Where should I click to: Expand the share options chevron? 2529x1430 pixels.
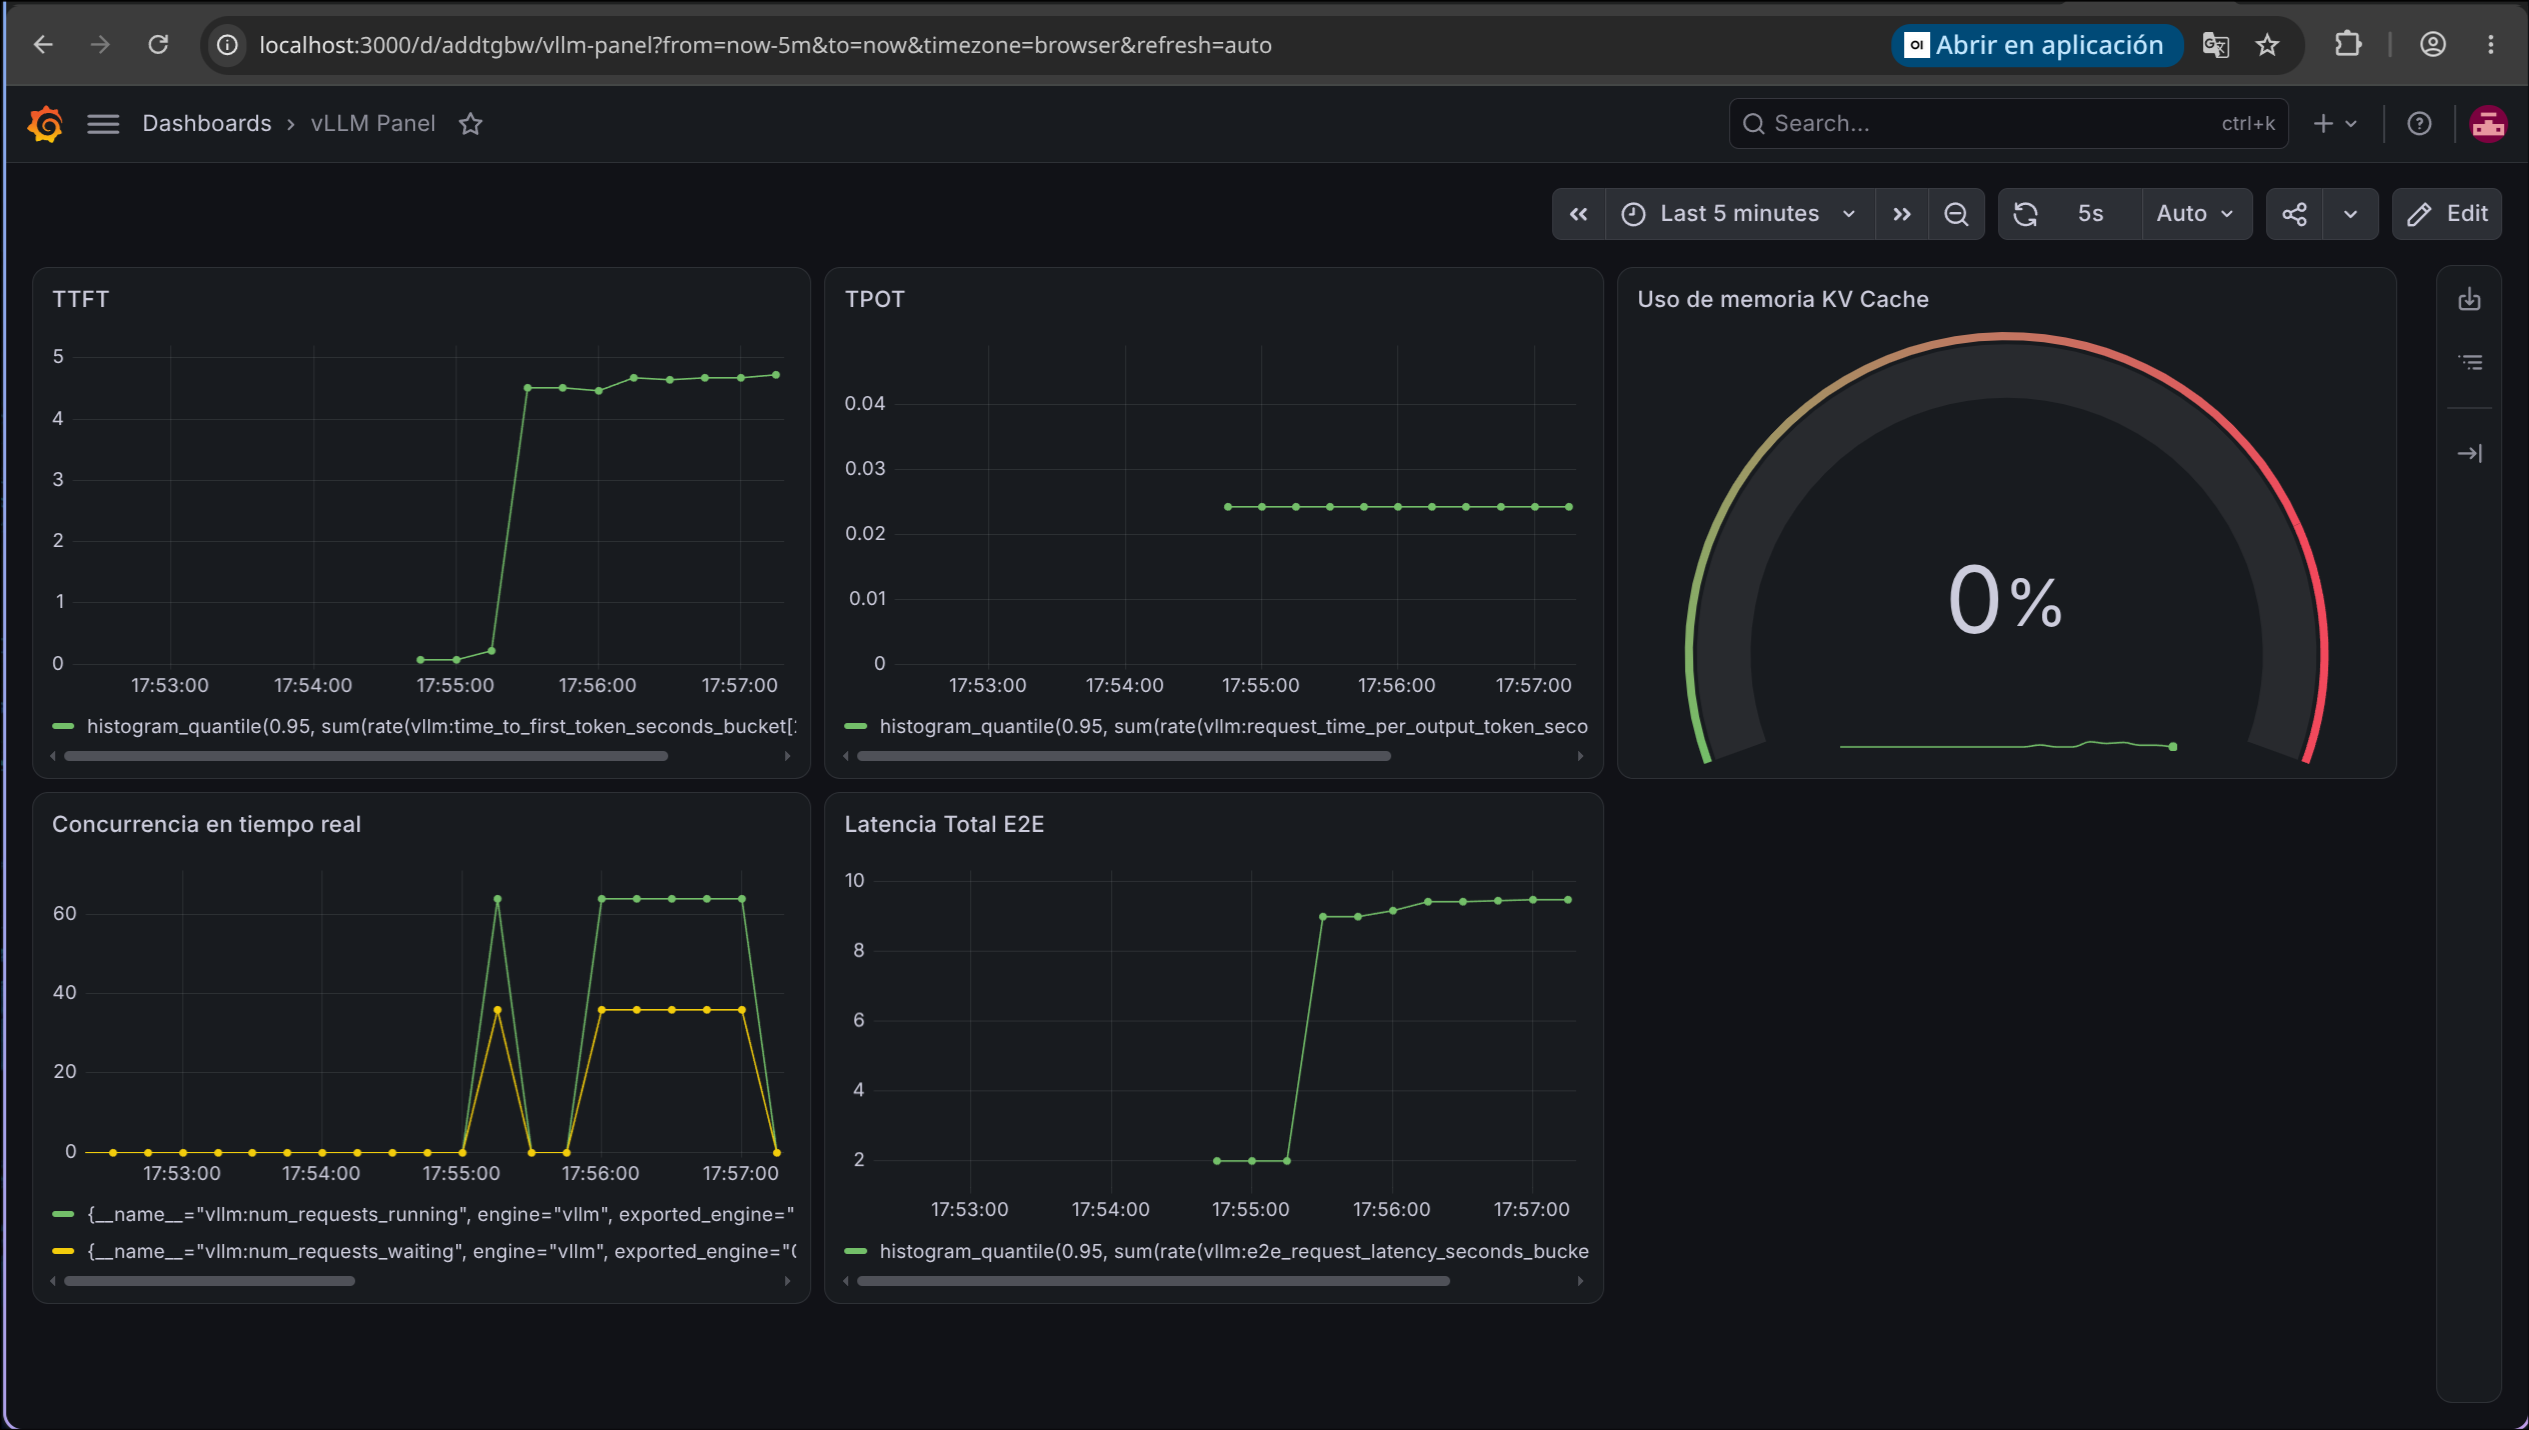(x=2351, y=214)
